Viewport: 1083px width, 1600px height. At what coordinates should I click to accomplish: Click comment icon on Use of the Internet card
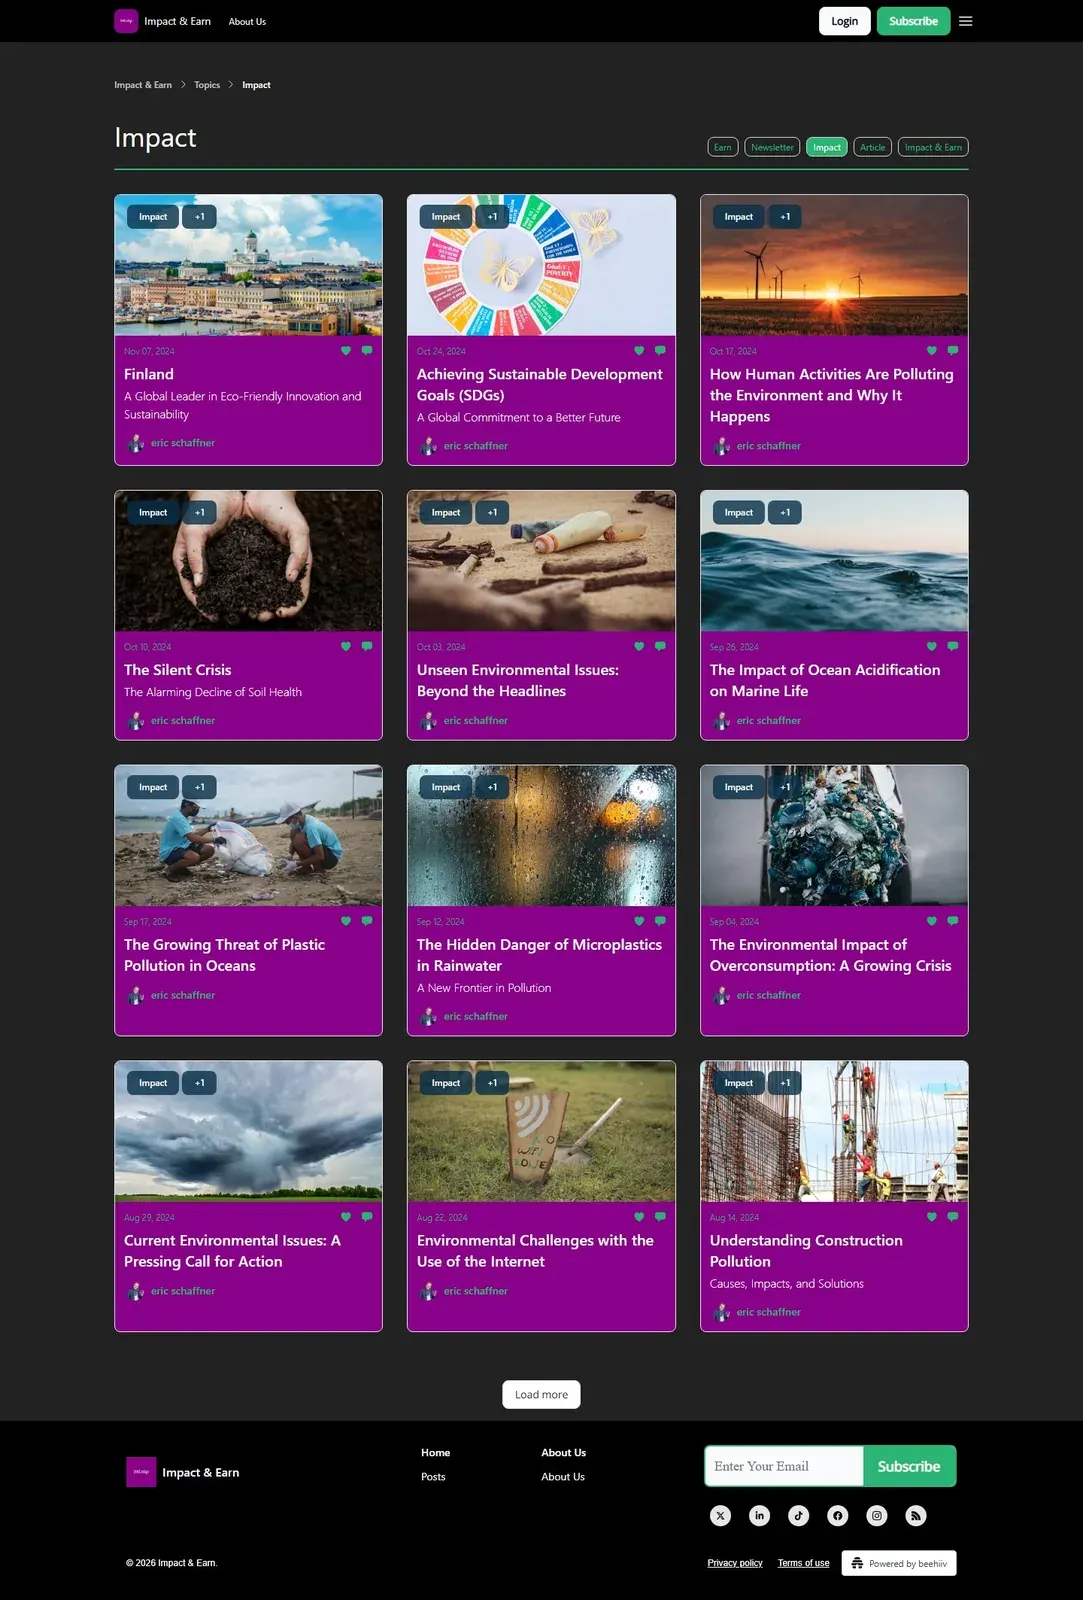click(660, 1217)
